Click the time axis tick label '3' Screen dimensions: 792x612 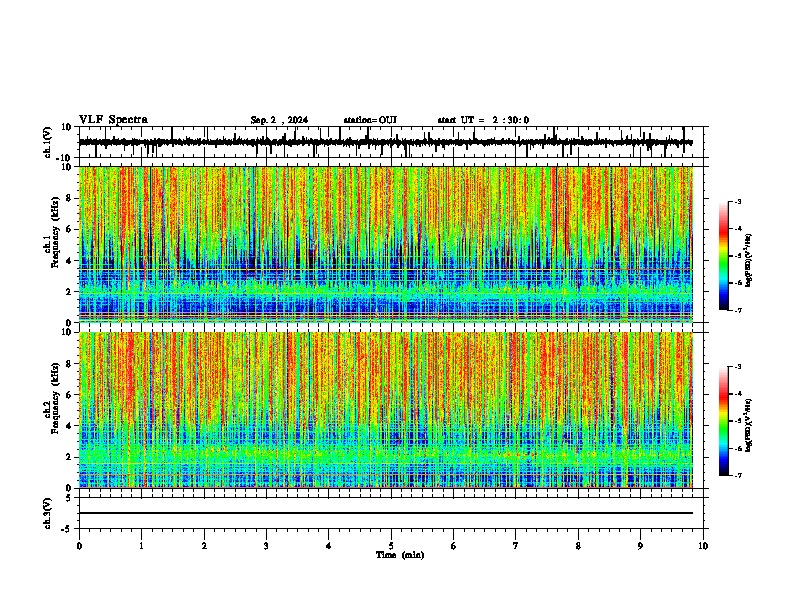coord(266,546)
